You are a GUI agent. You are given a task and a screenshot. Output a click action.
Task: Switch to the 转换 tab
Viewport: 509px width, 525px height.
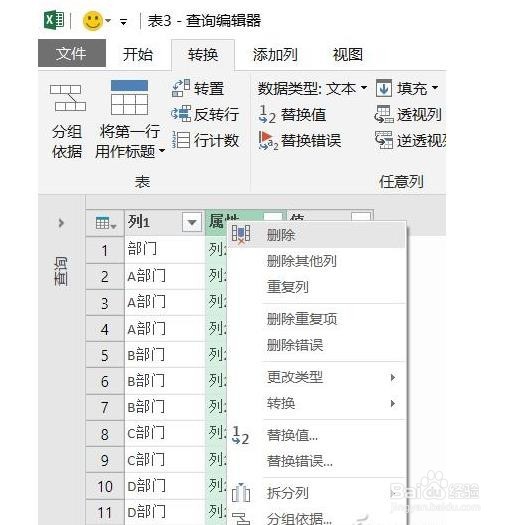pyautogui.click(x=203, y=55)
